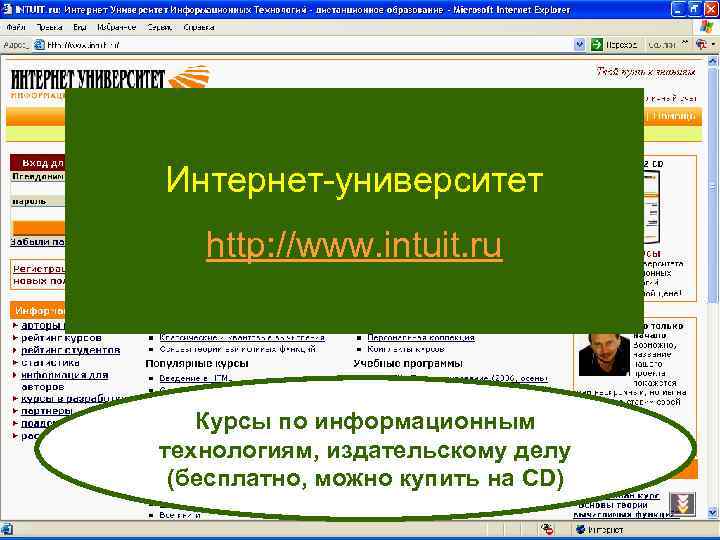Click the vertical scrollbar thumb

pos(713,186)
